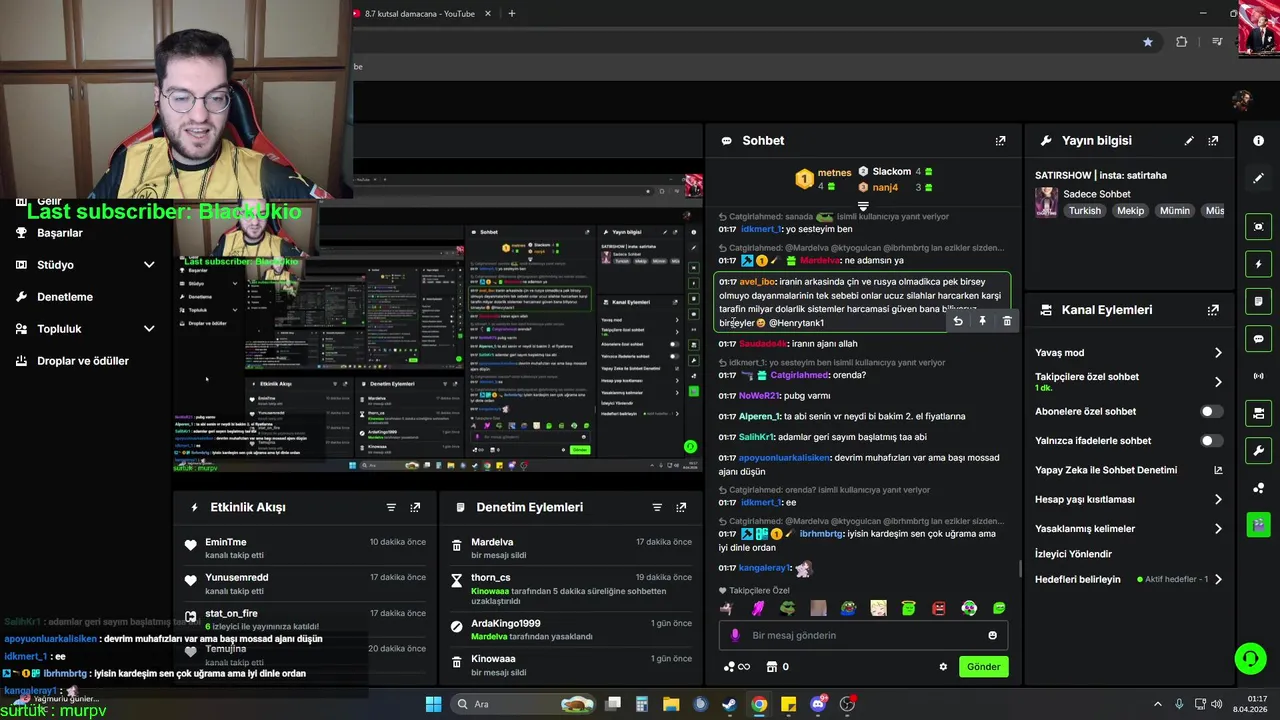Open Yavaş mod settings arrow
This screenshot has height=720, width=1280.
(1218, 353)
